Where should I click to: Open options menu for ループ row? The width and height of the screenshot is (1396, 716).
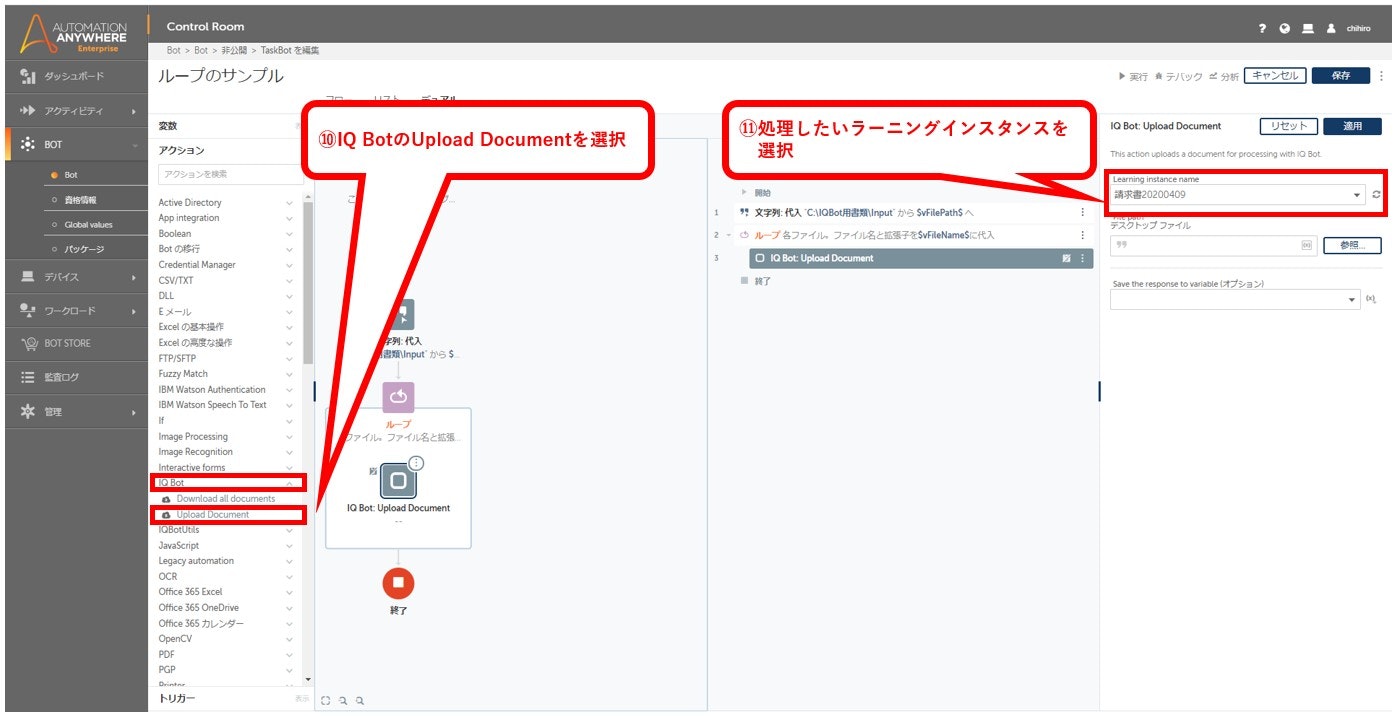coord(1082,235)
